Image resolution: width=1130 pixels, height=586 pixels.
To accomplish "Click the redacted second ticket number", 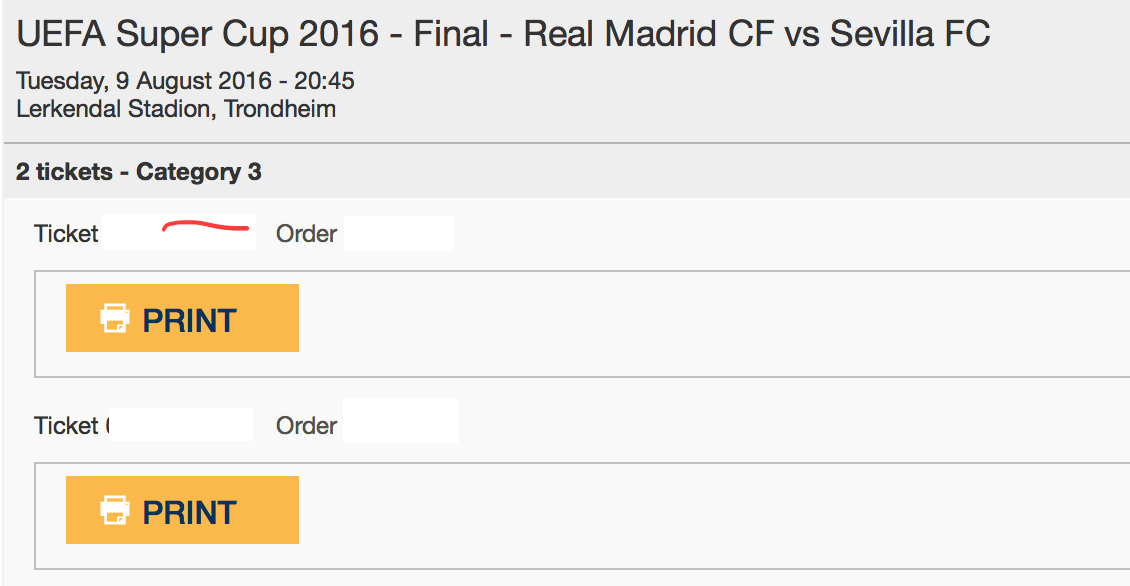I will pos(181,425).
